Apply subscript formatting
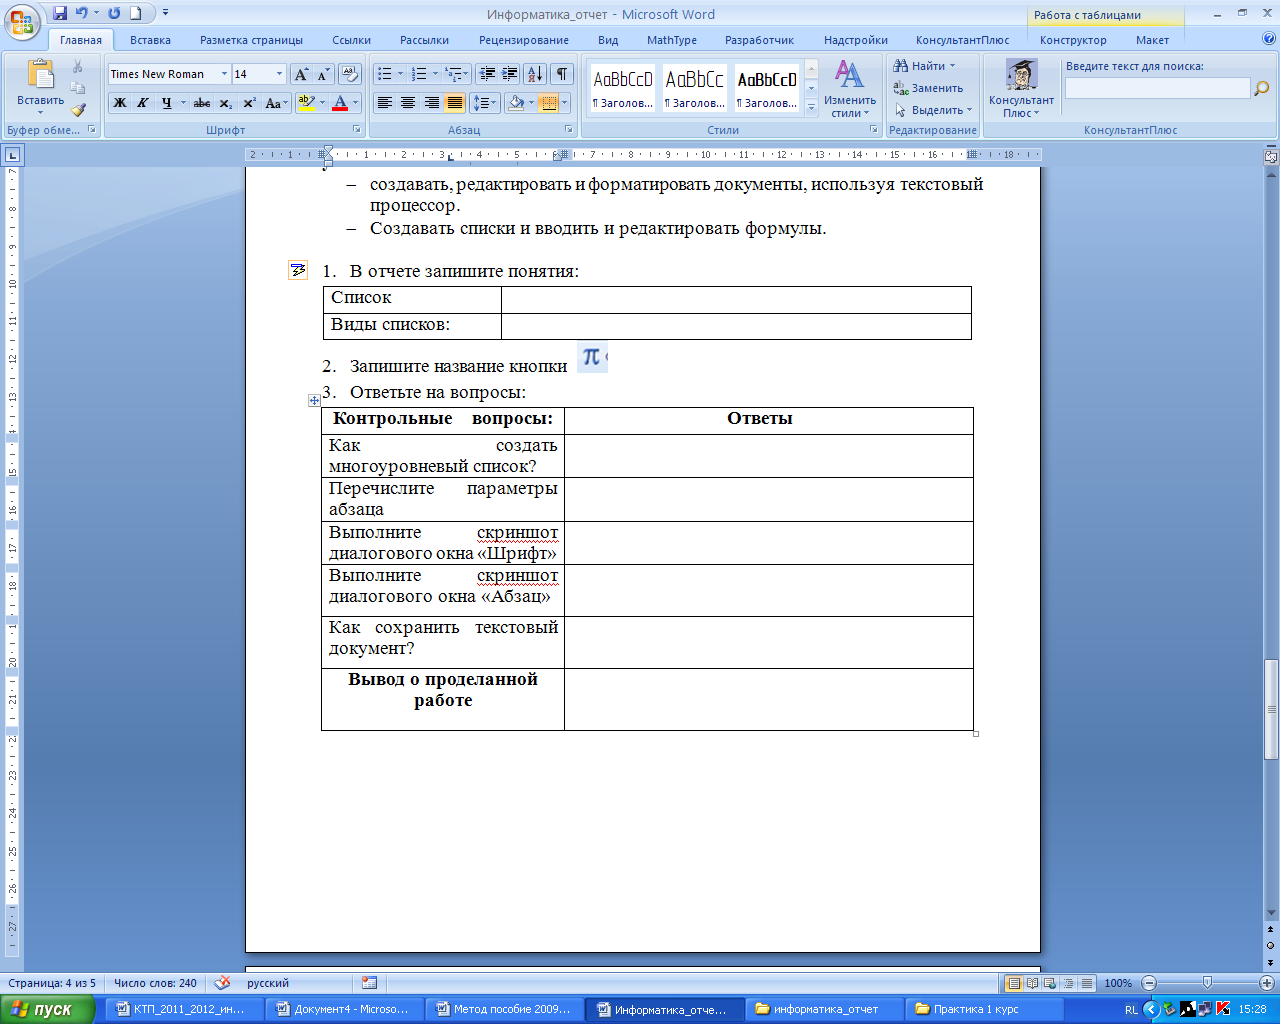This screenshot has width=1280, height=1024. pyautogui.click(x=226, y=103)
